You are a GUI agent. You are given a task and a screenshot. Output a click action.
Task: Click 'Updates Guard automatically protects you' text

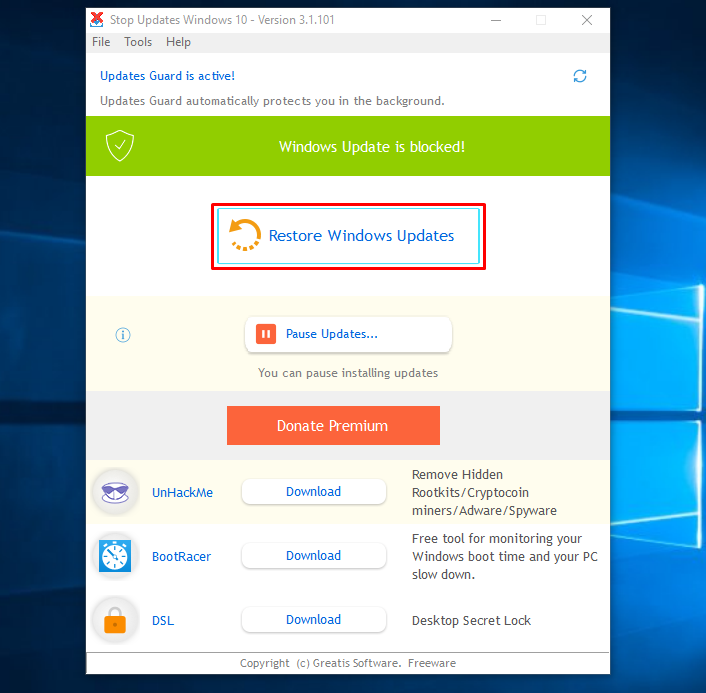click(272, 101)
